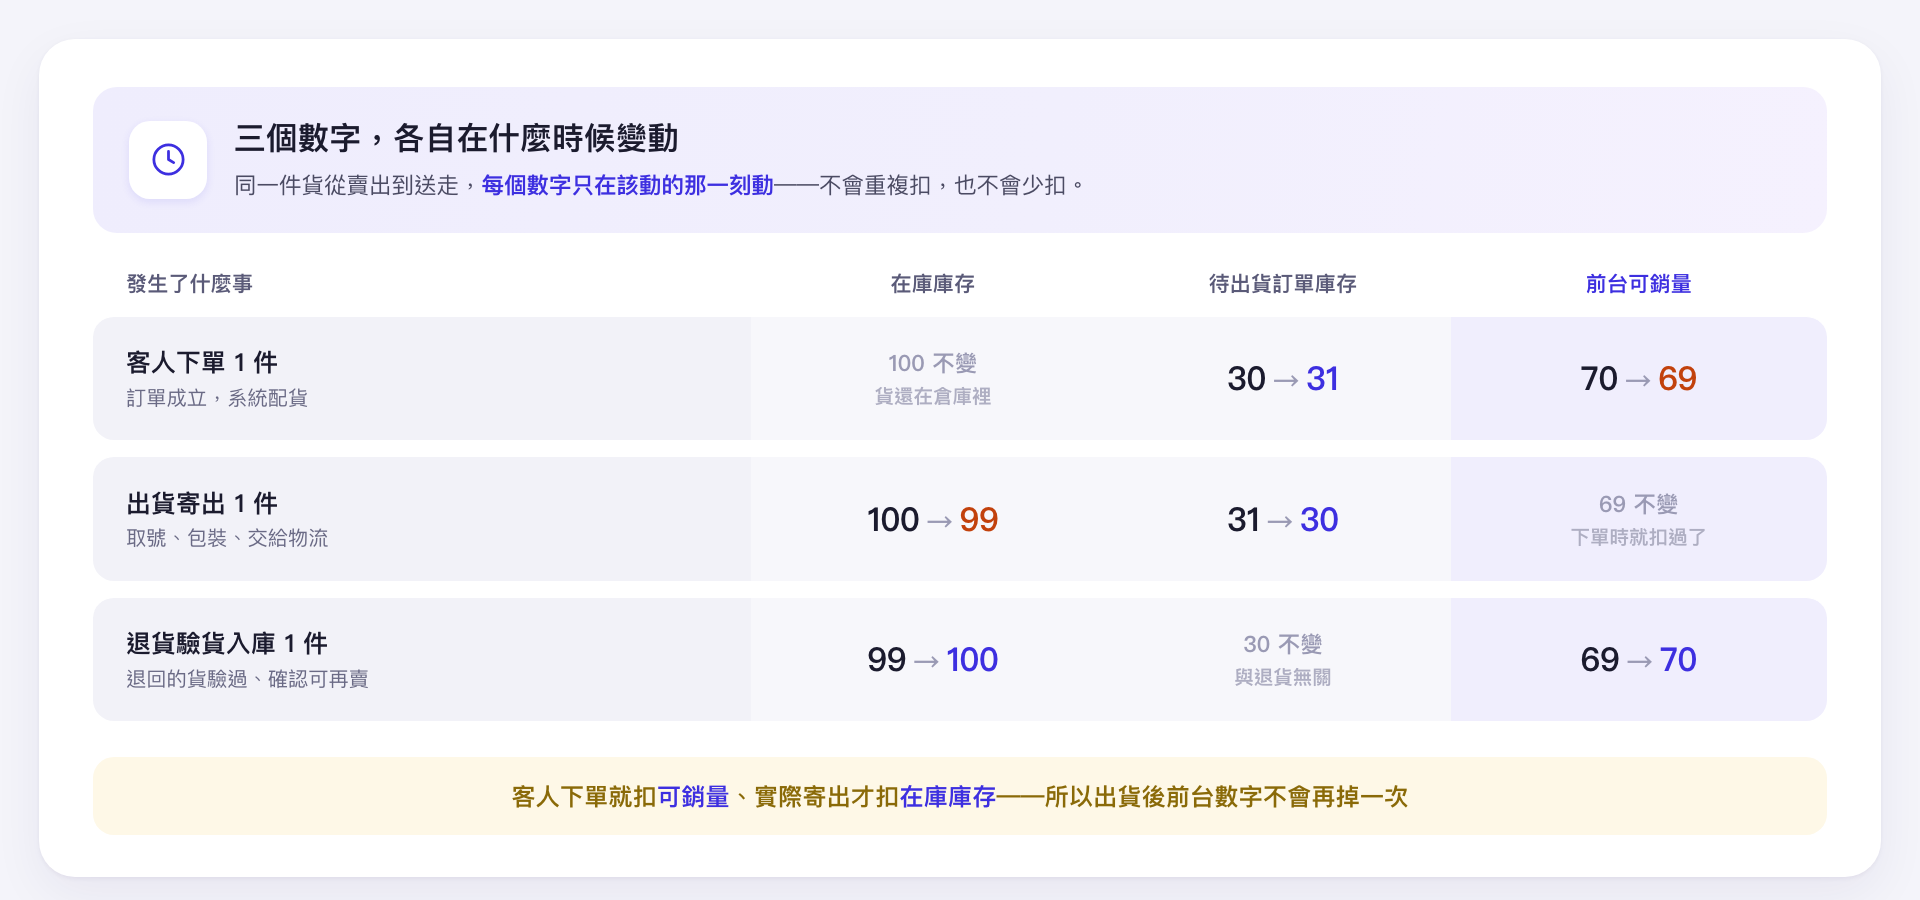Viewport: 1920px width, 900px height.
Task: Click the 在庫庫存 column header
Action: coord(932,284)
